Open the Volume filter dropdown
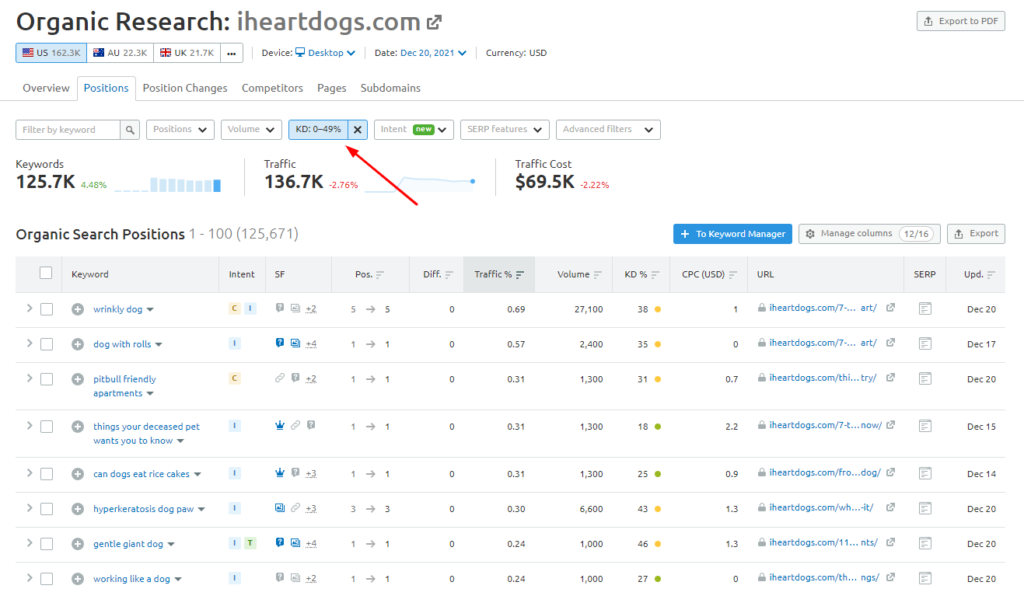The width and height of the screenshot is (1024, 596). tap(251, 130)
